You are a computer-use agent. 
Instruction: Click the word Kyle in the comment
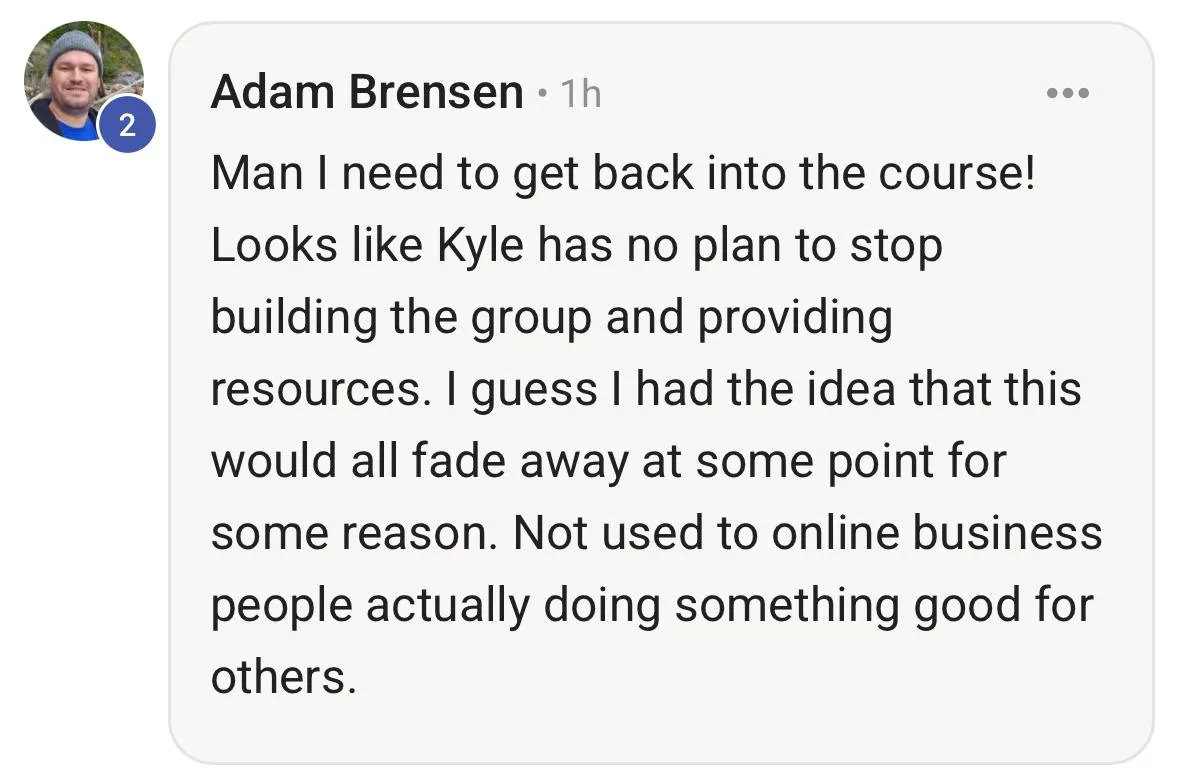pos(480,247)
